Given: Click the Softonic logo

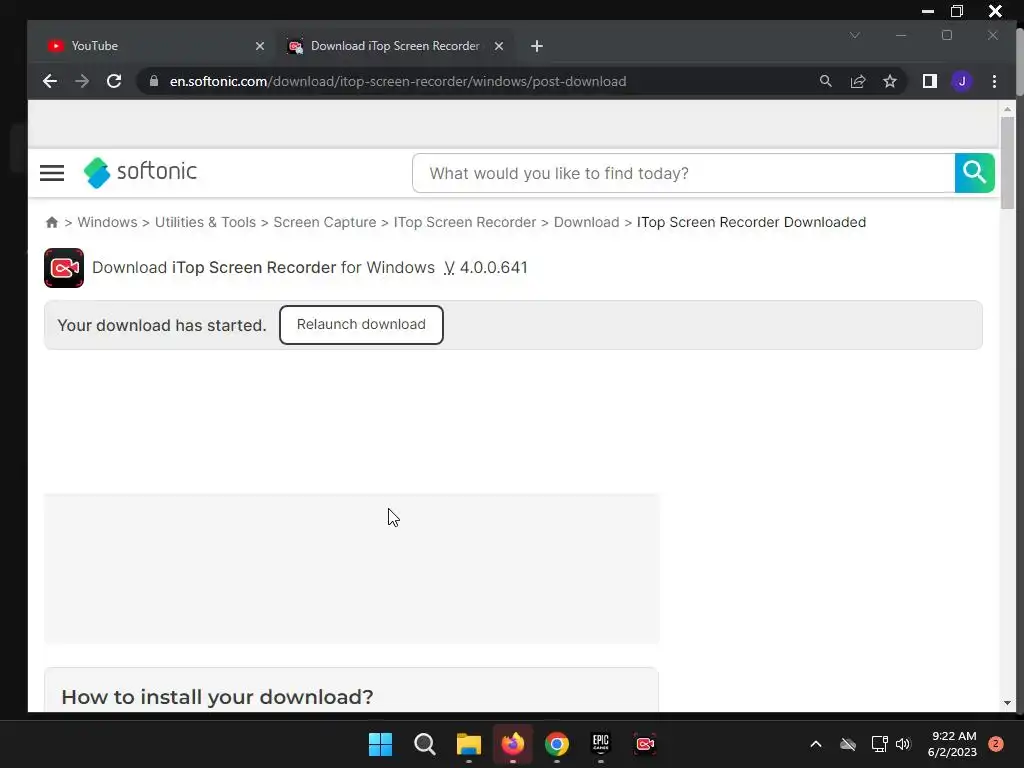Looking at the screenshot, I should (x=140, y=172).
